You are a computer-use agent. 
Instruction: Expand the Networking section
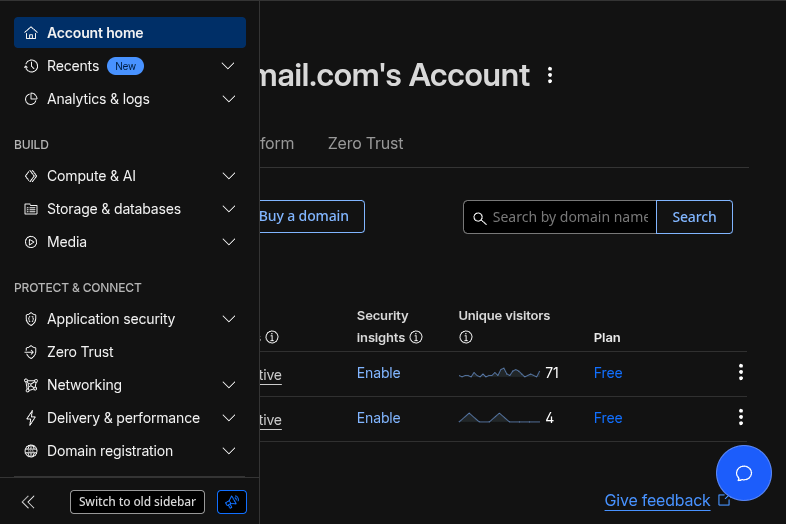point(228,385)
